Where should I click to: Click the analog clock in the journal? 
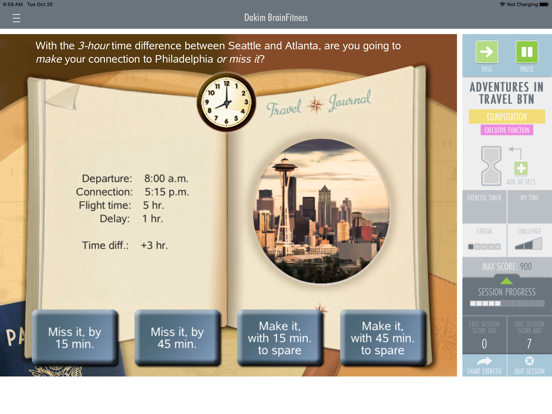click(226, 102)
